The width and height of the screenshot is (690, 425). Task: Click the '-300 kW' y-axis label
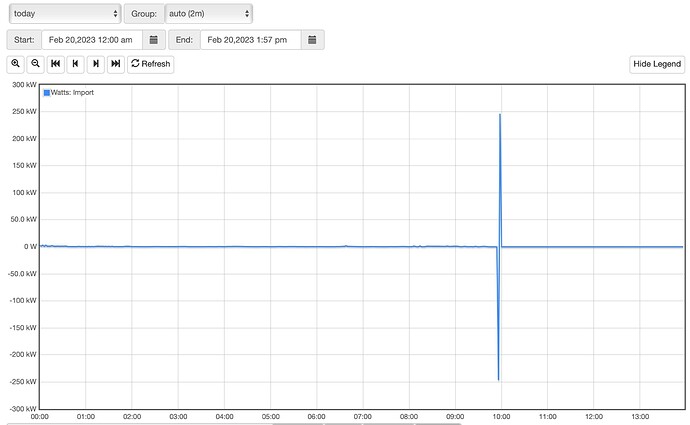pos(23,409)
